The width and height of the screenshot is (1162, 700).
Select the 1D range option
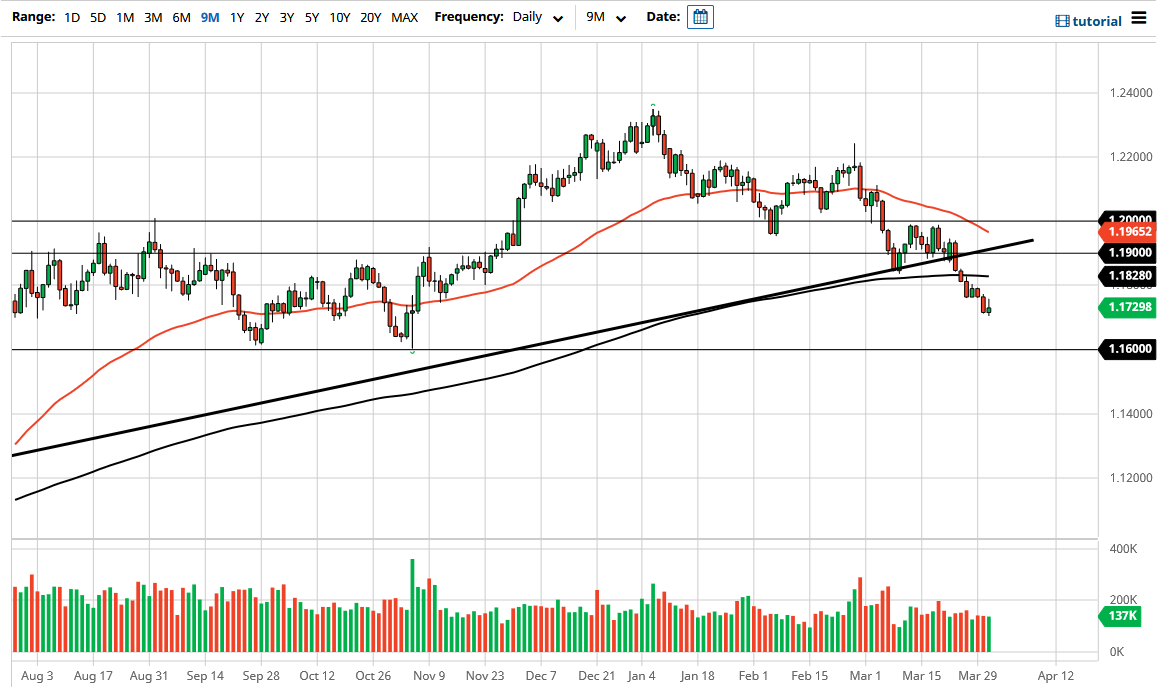point(71,17)
